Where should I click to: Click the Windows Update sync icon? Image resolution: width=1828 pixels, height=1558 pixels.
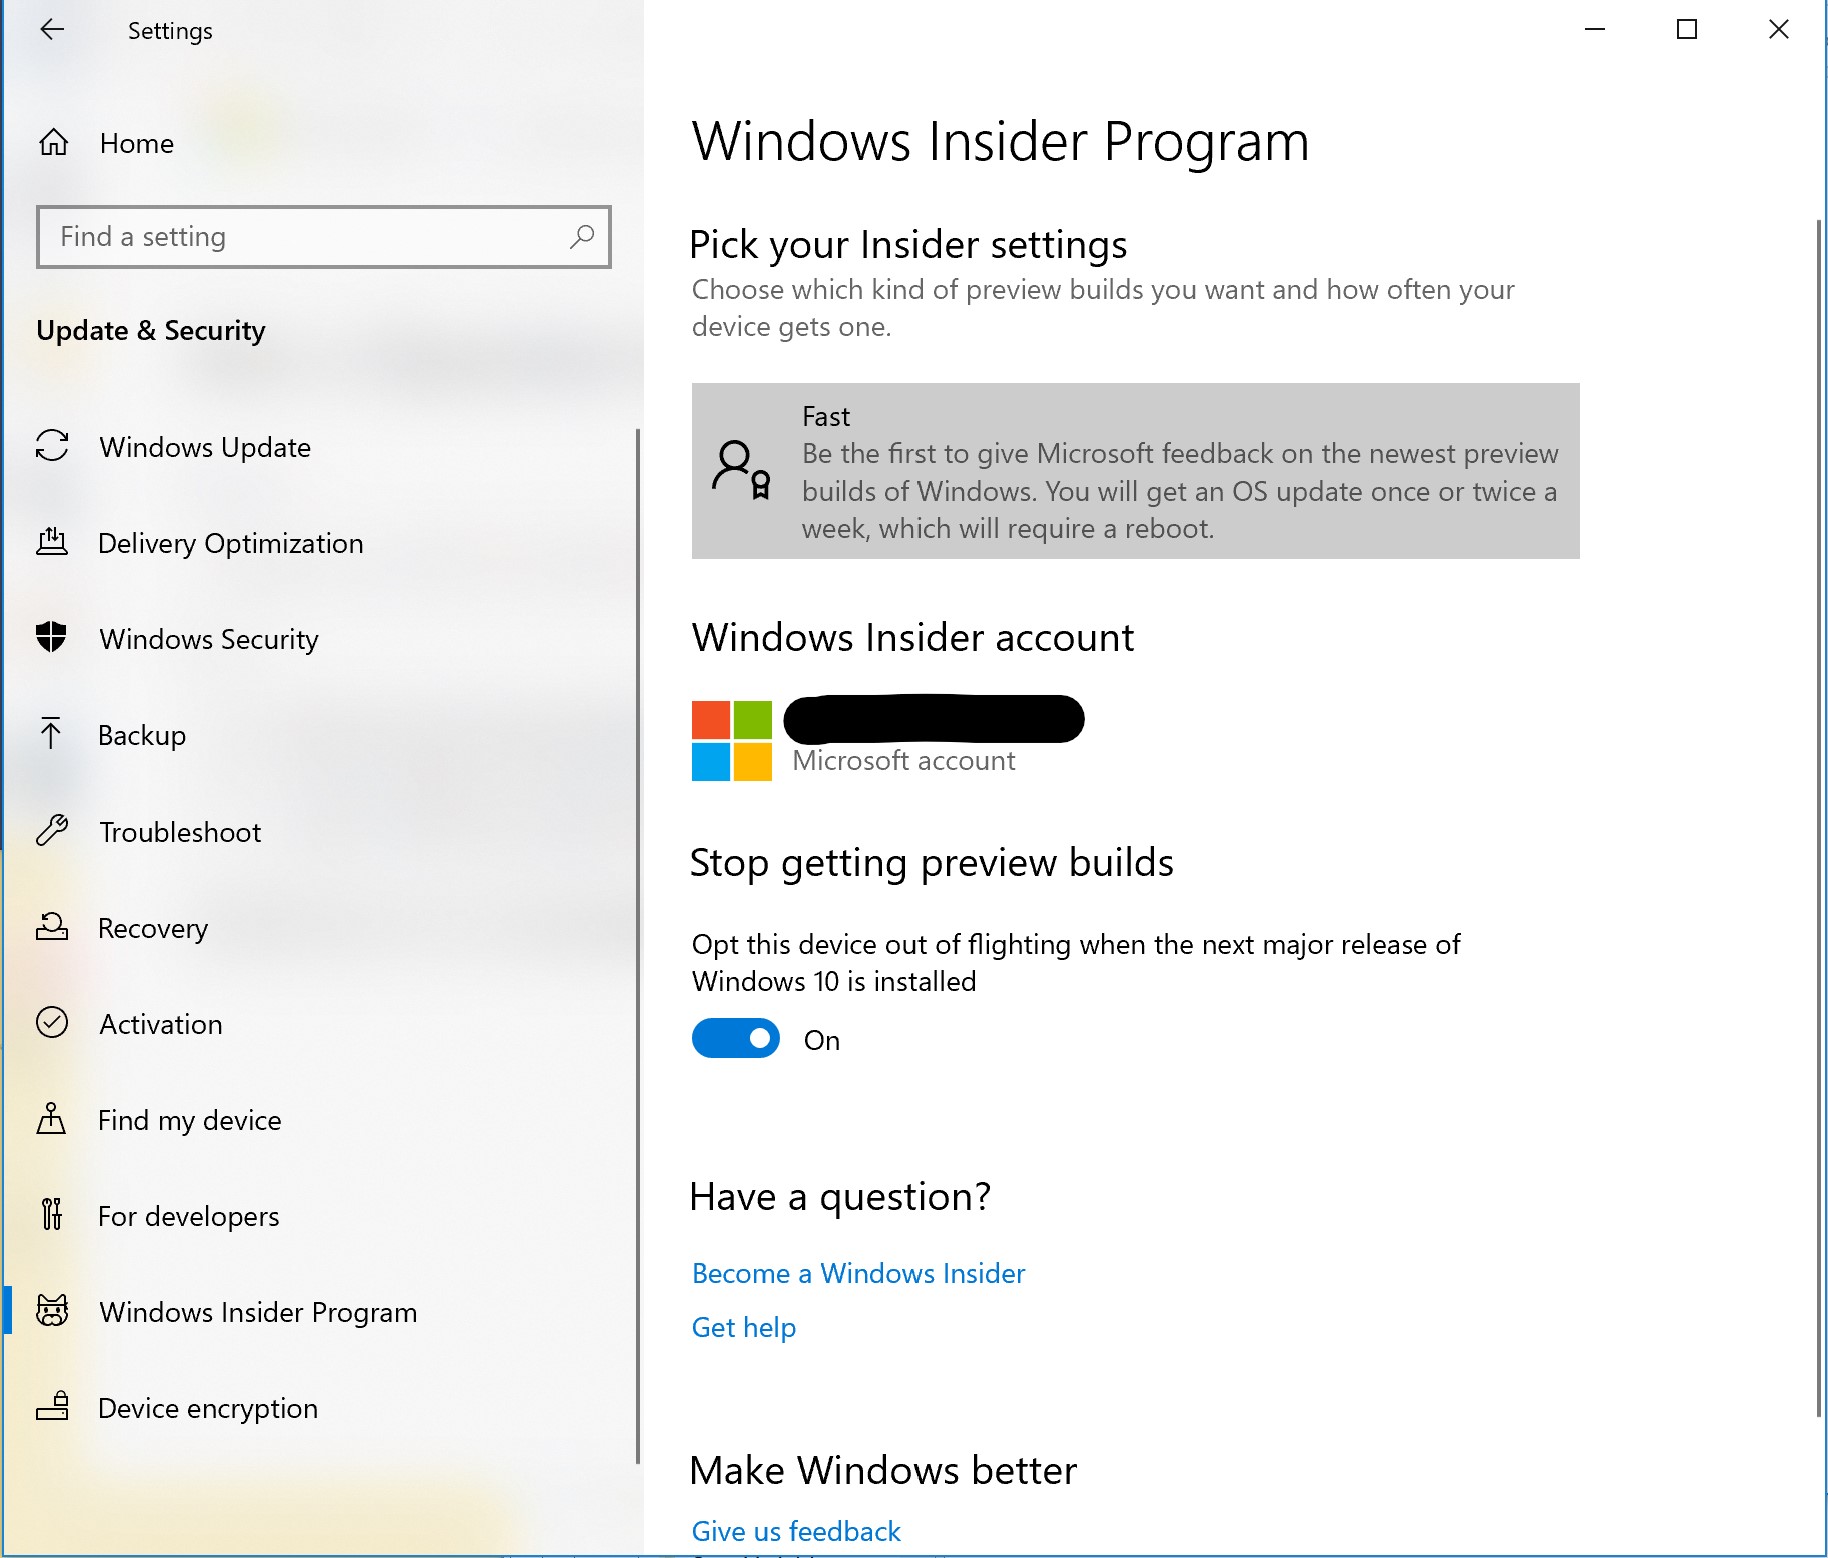click(x=52, y=446)
